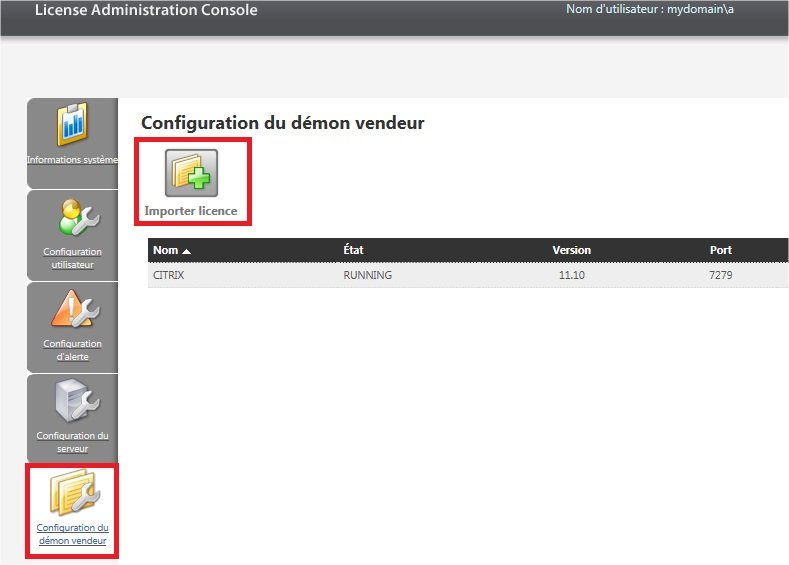Click the Configuration d'alerte tab label
This screenshot has width=789, height=565.
pos(72,350)
